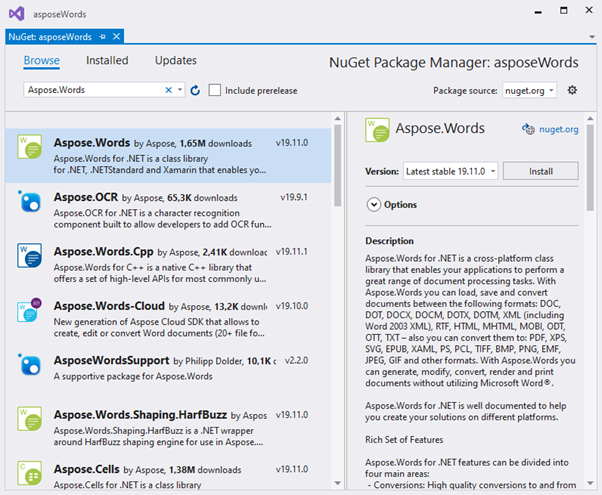602x495 pixels.
Task: Click the Aspose.Words.Cpp package icon
Action: pos(30,255)
